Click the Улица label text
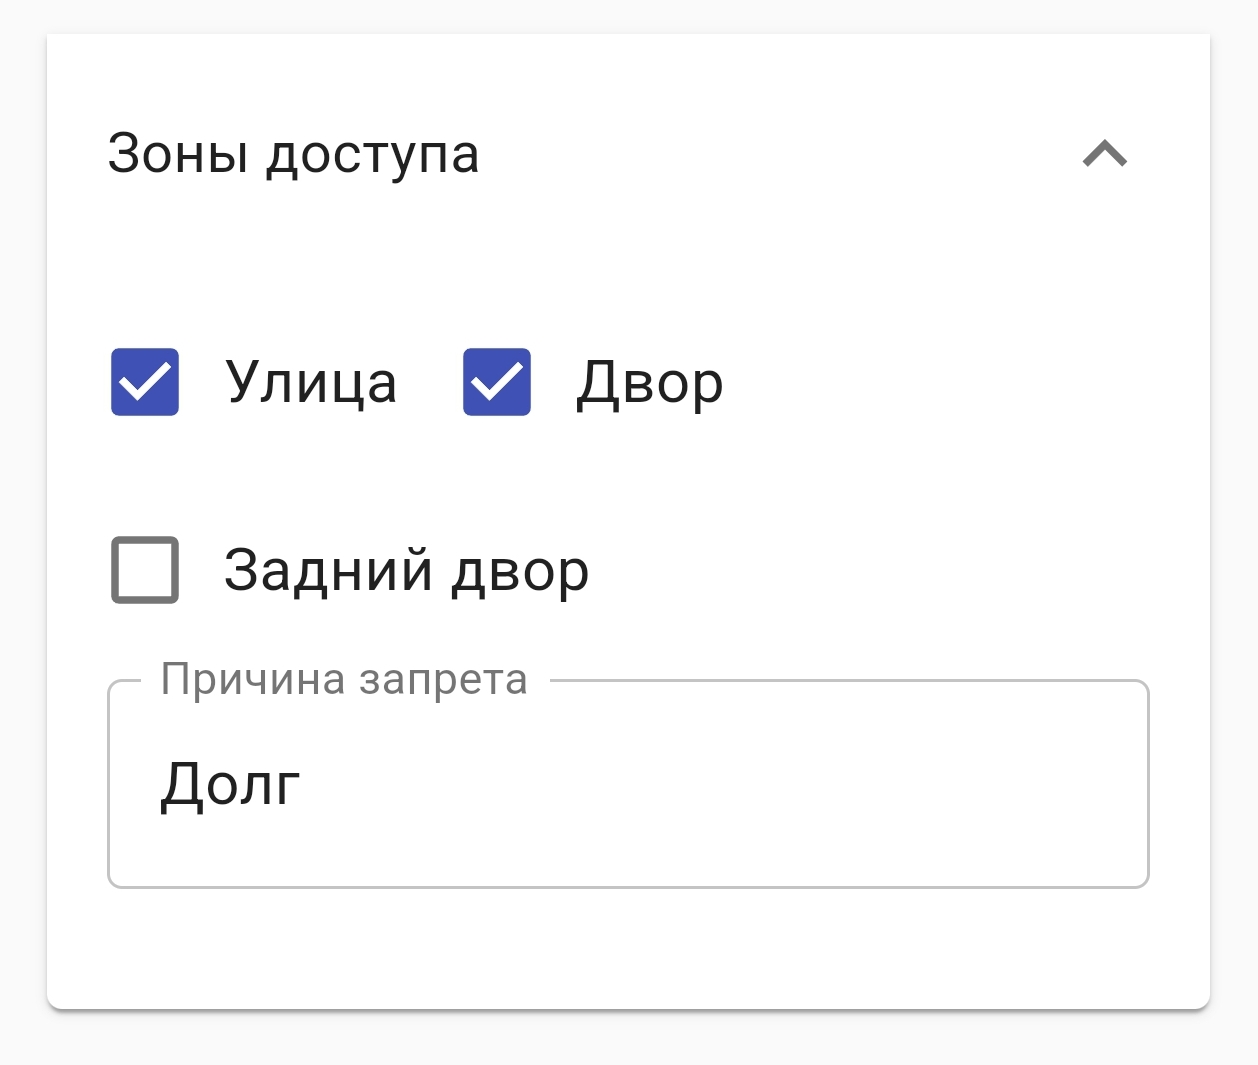Screen dimensions: 1258x1065 (x=311, y=382)
